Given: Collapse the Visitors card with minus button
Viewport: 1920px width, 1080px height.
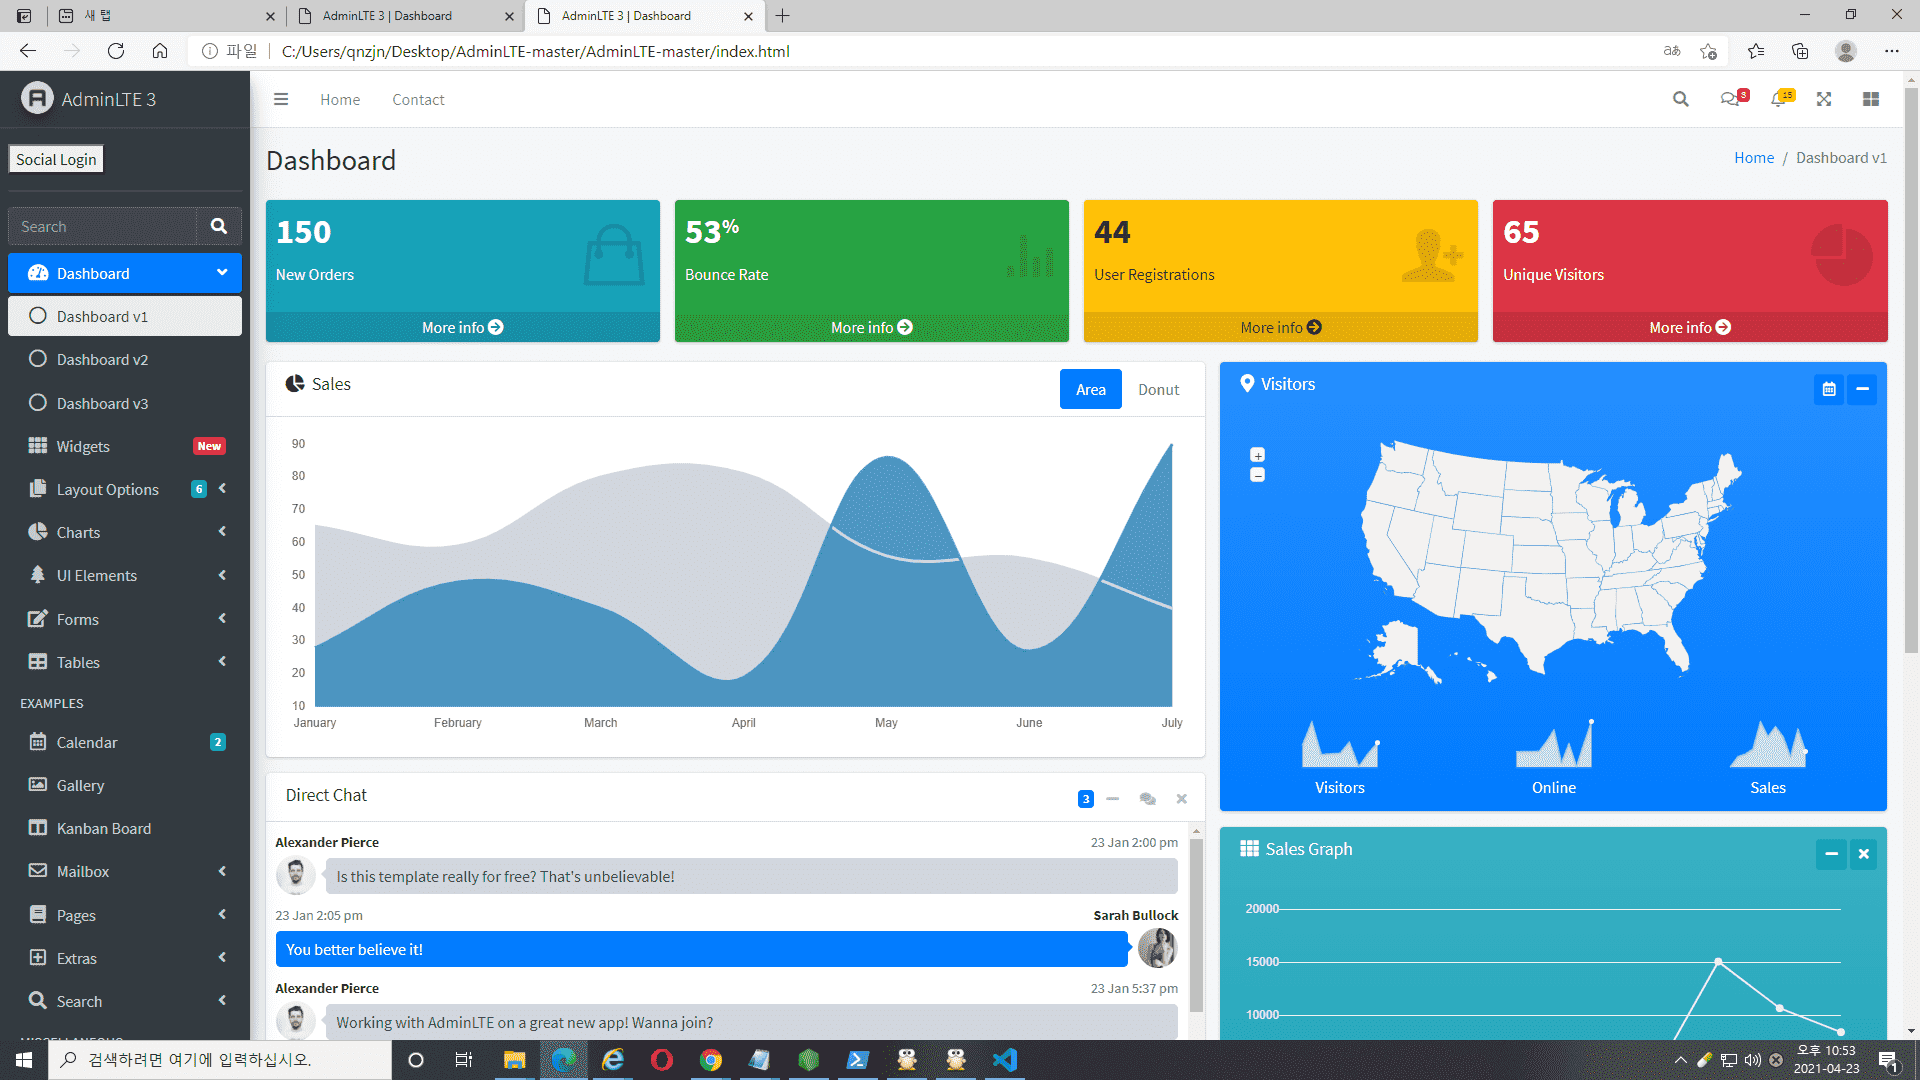Looking at the screenshot, I should pos(1862,389).
